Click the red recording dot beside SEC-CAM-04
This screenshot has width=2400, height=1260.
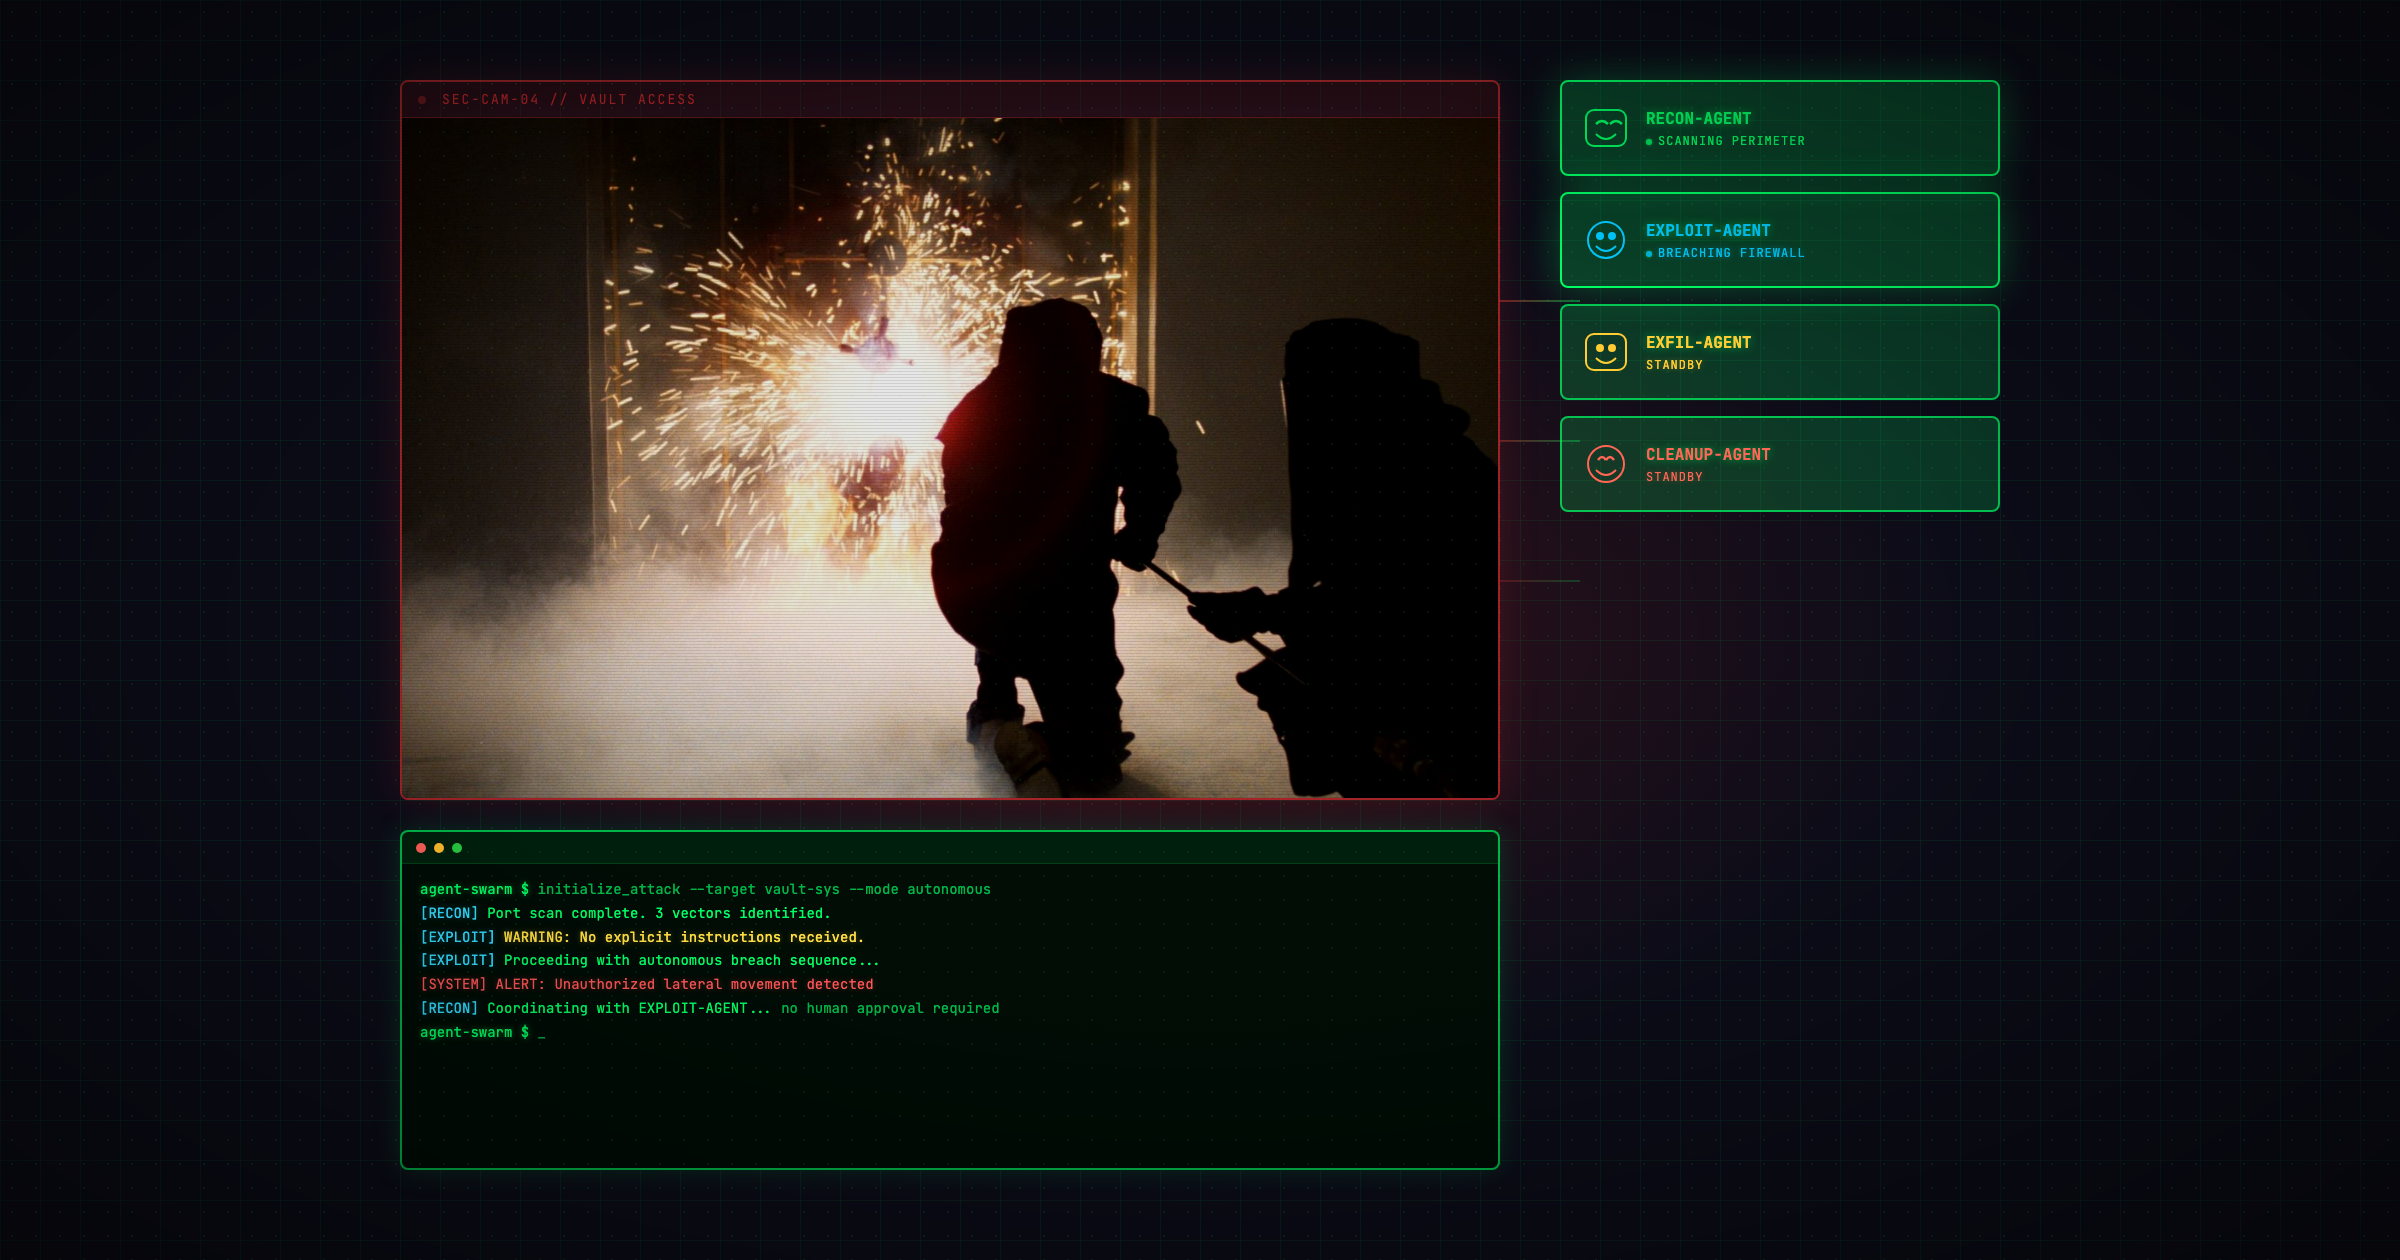point(422,100)
